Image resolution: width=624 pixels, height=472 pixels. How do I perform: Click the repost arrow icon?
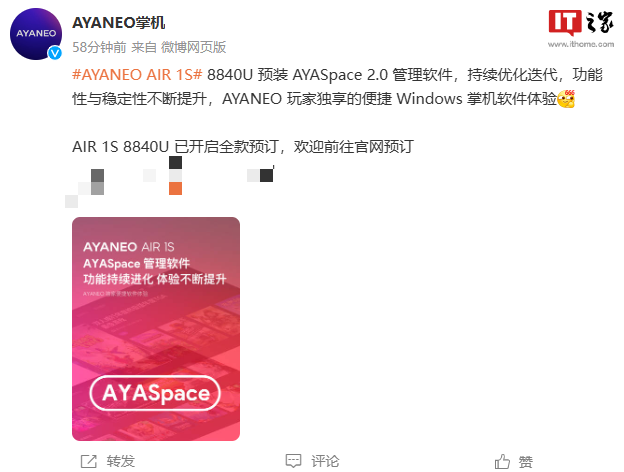click(88, 461)
